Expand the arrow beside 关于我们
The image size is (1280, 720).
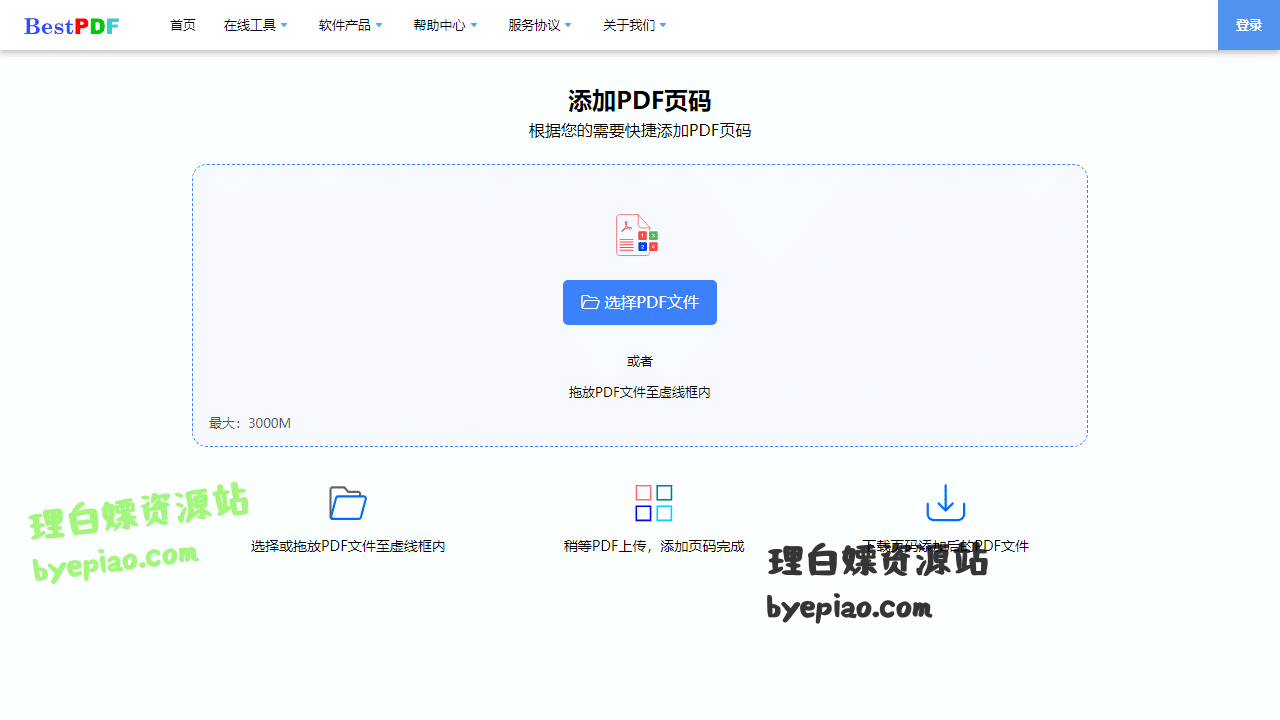[x=663, y=25]
